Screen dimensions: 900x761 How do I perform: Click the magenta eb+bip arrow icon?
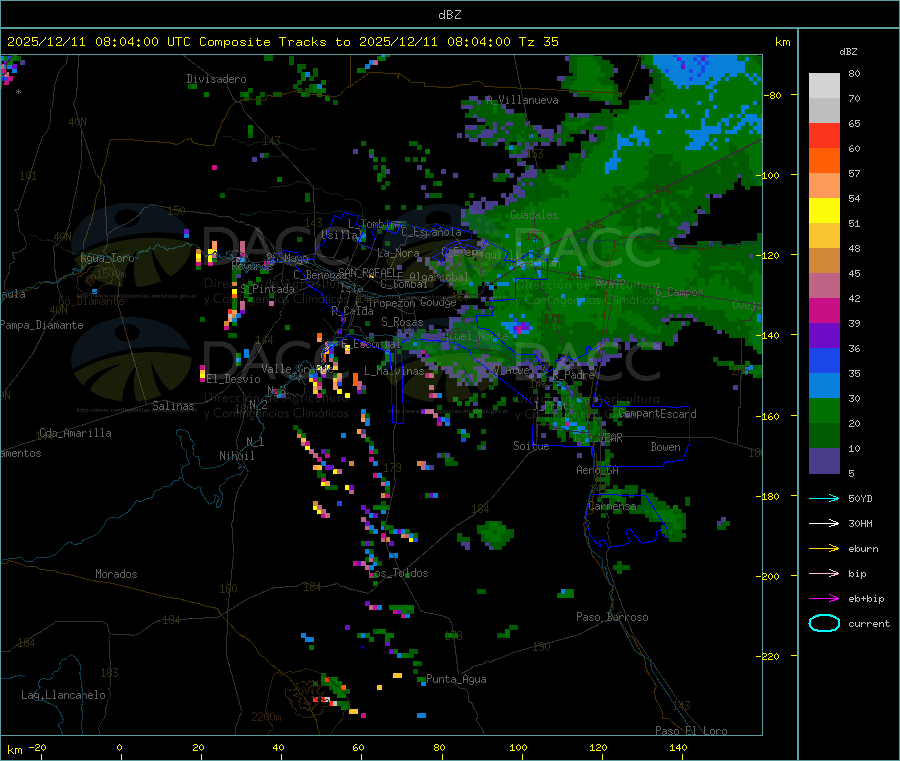click(x=824, y=599)
